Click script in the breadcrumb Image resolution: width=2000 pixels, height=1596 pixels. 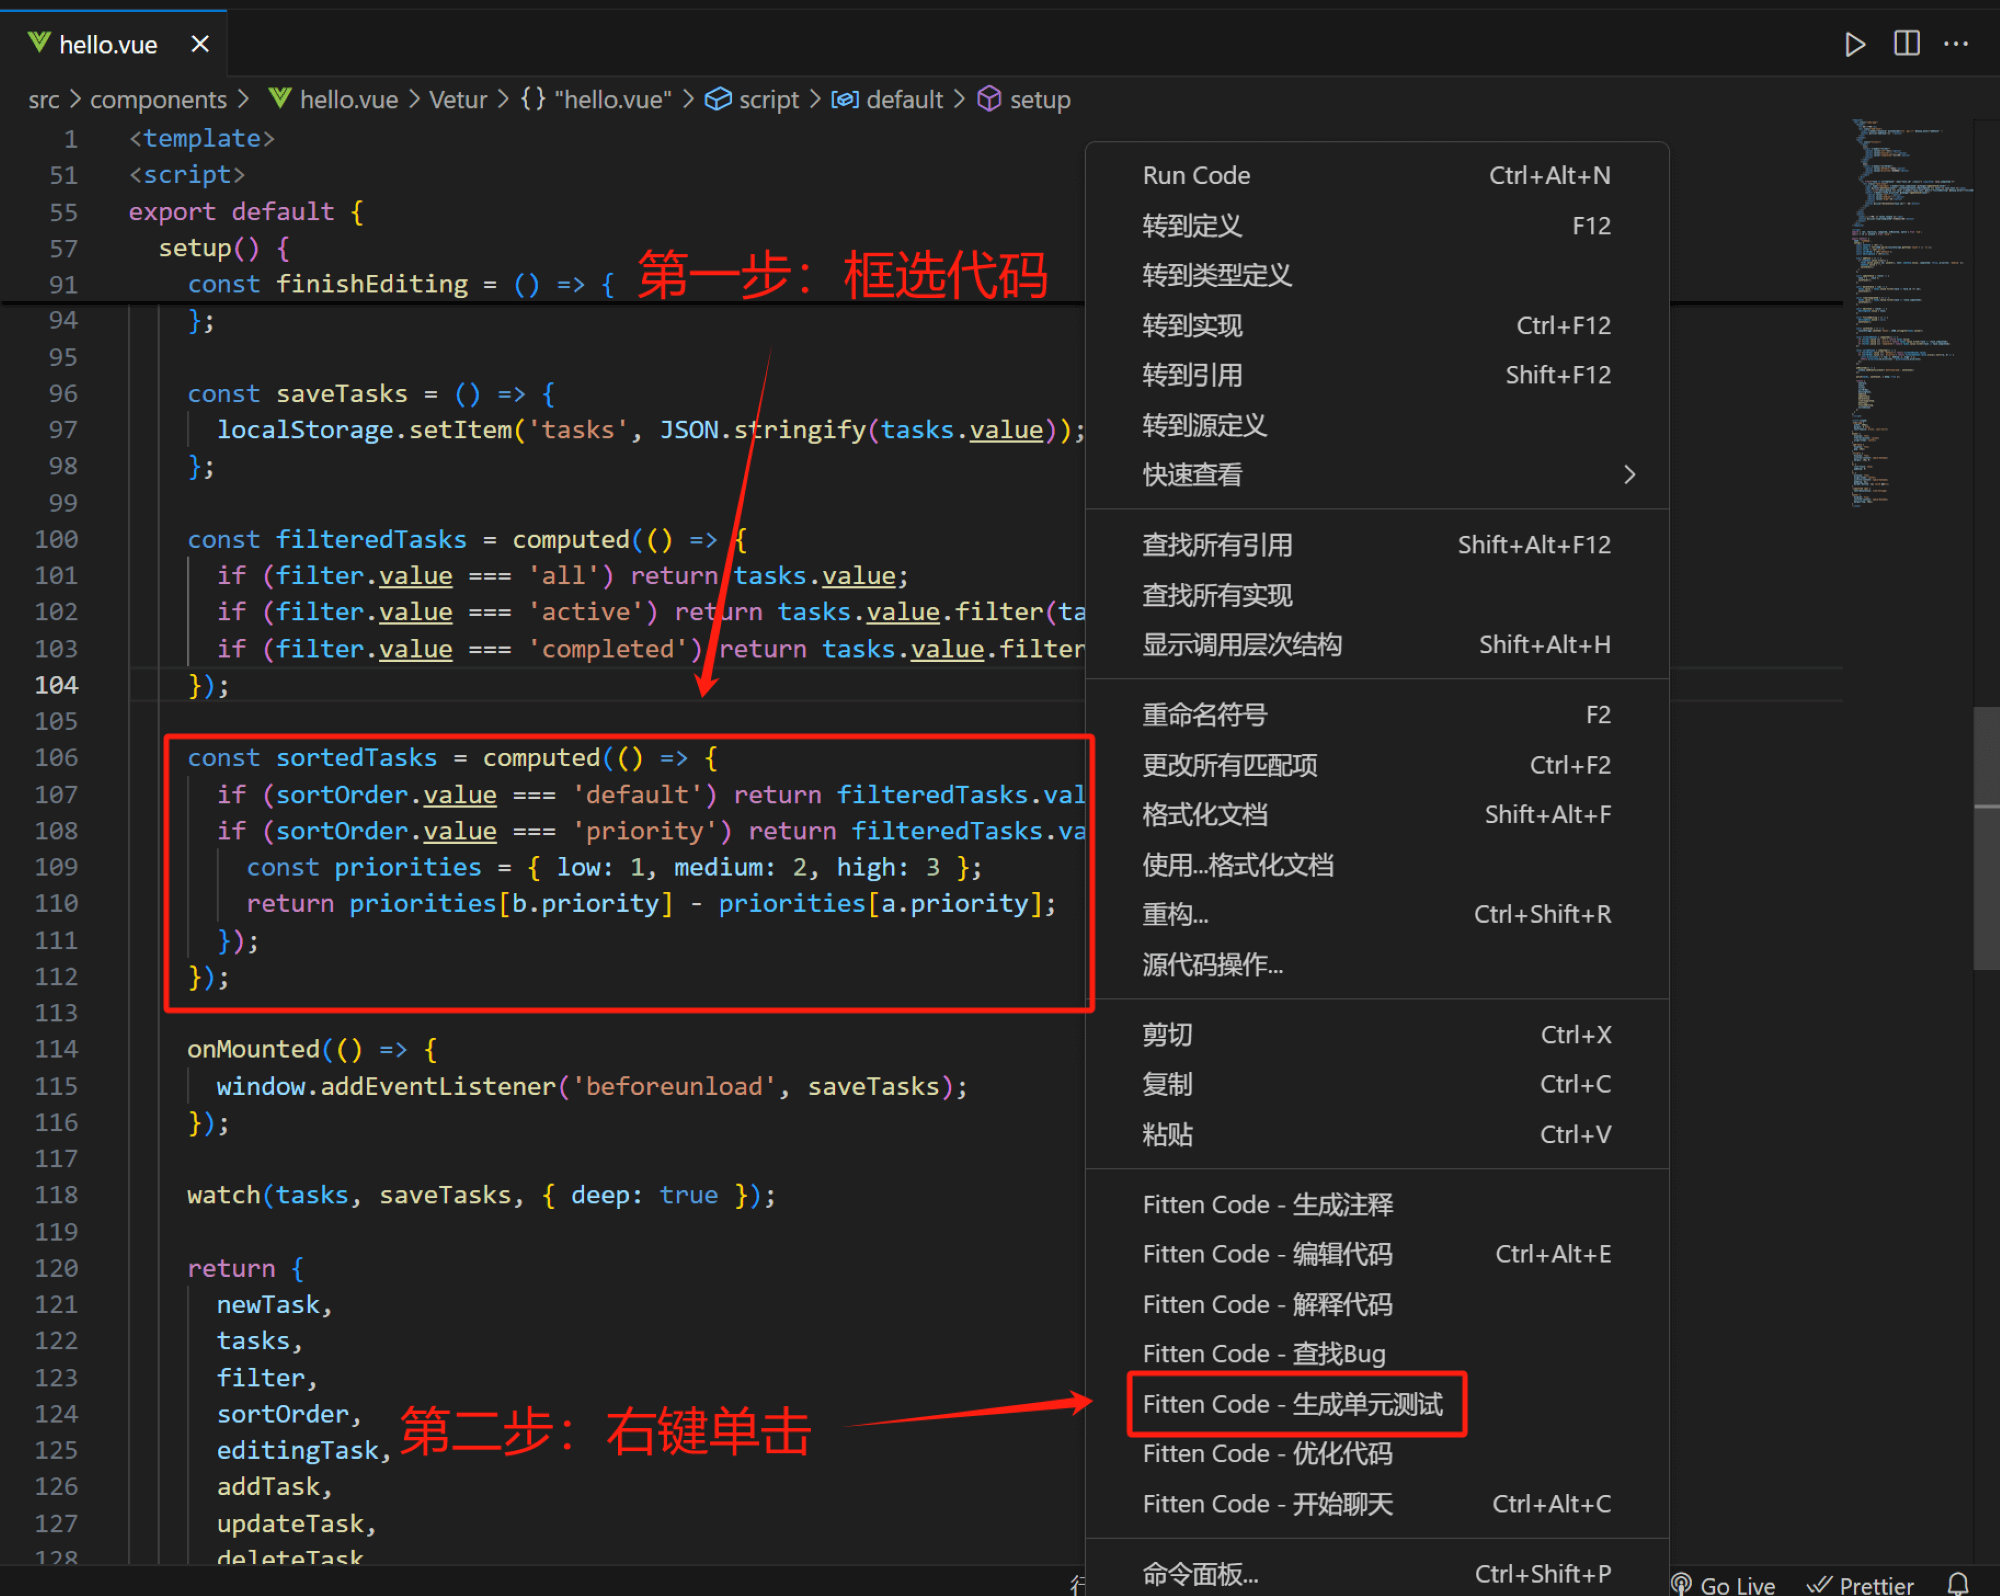click(752, 100)
